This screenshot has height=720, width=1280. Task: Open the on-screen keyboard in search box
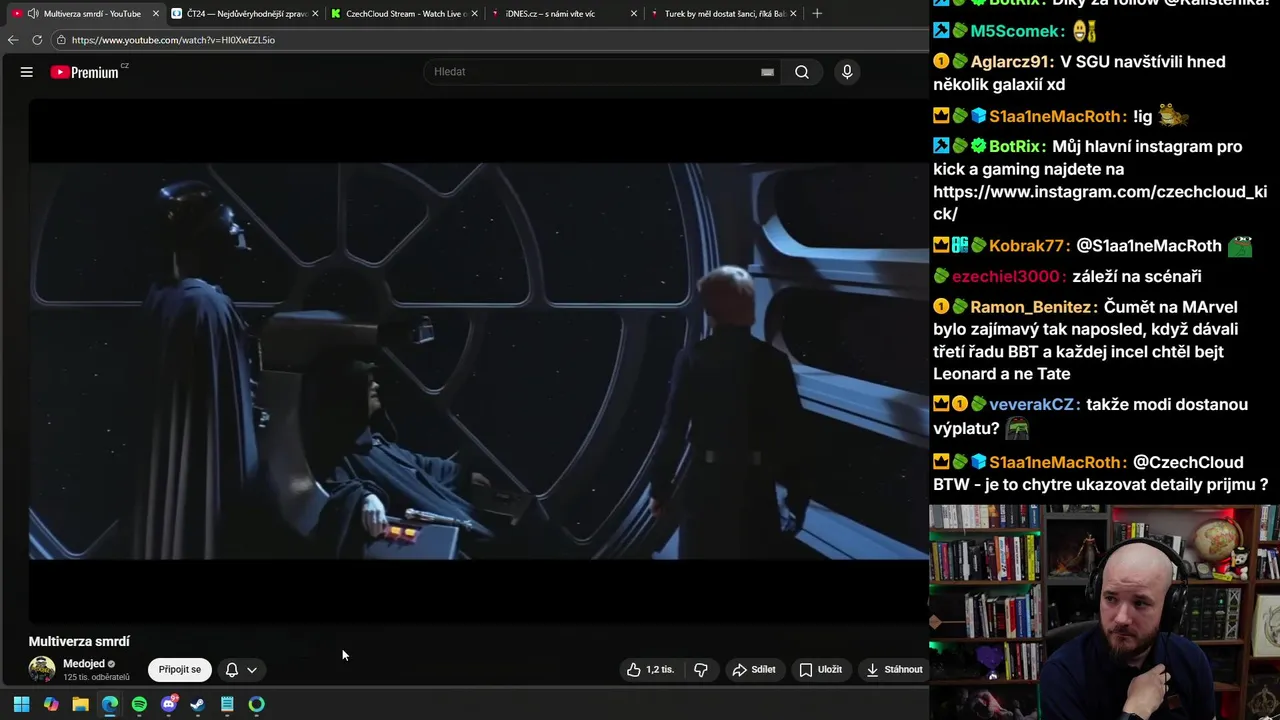pos(767,72)
